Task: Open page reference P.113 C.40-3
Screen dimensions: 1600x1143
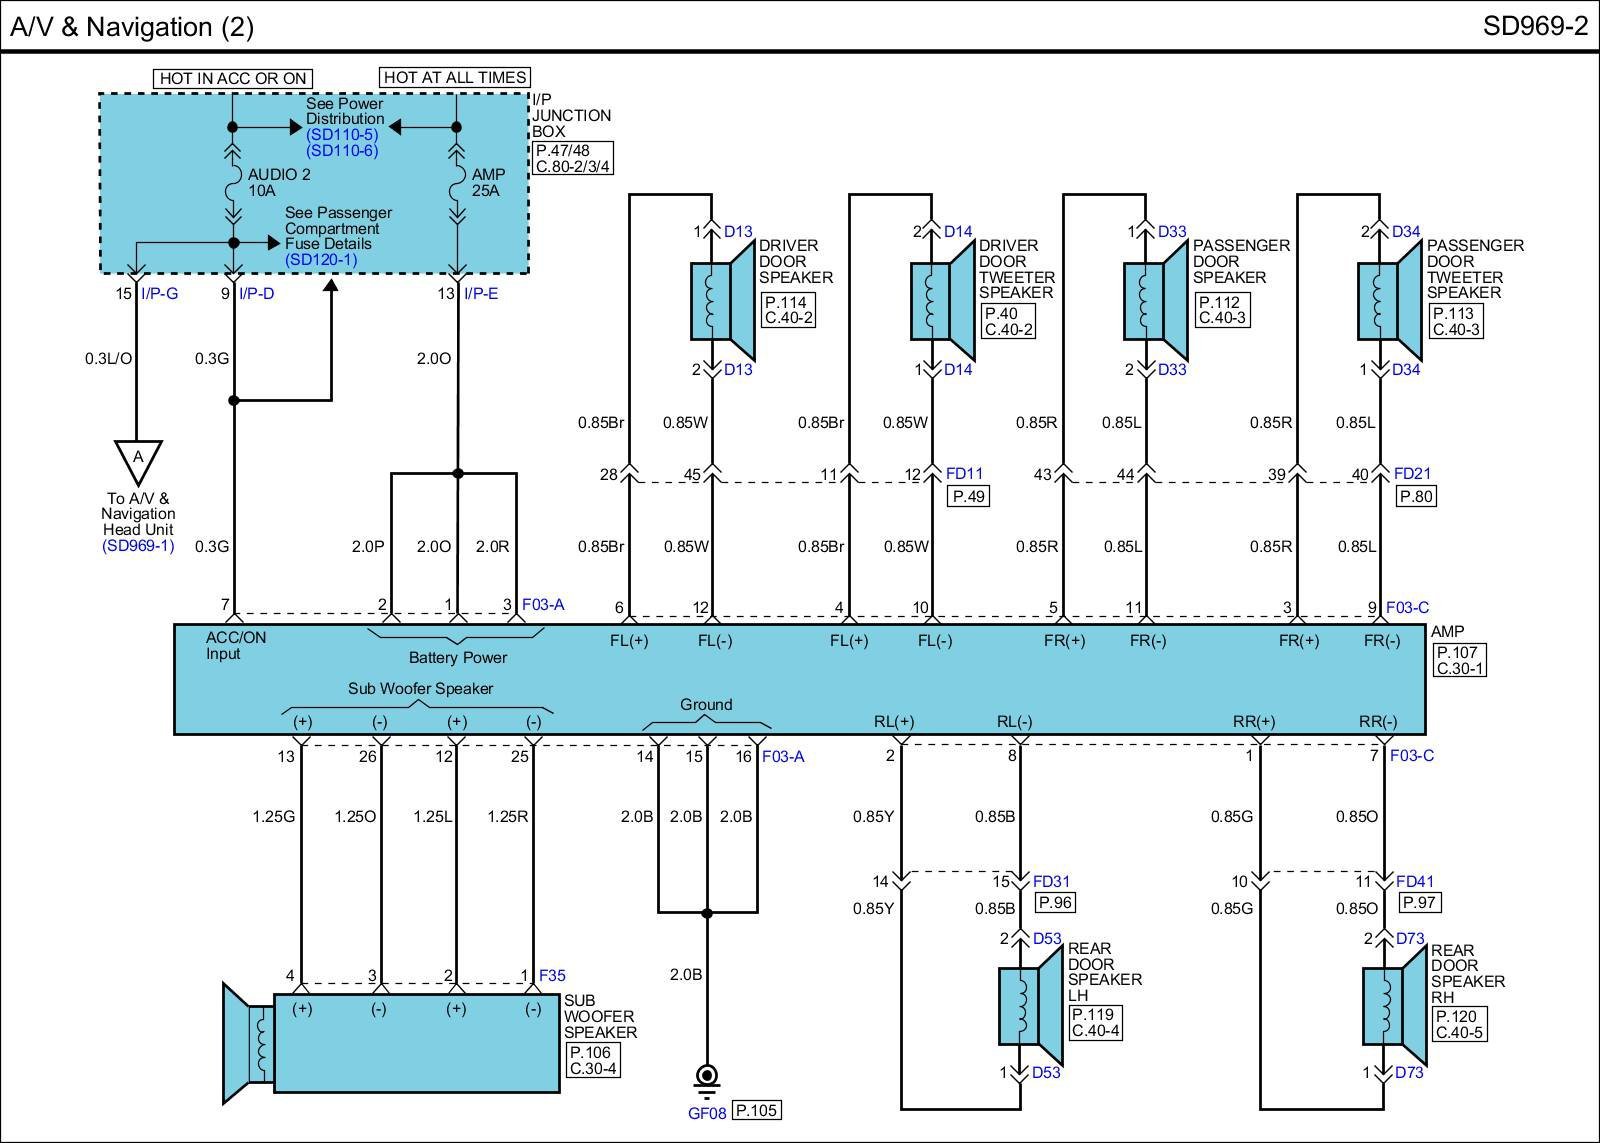Action: [x=1456, y=322]
